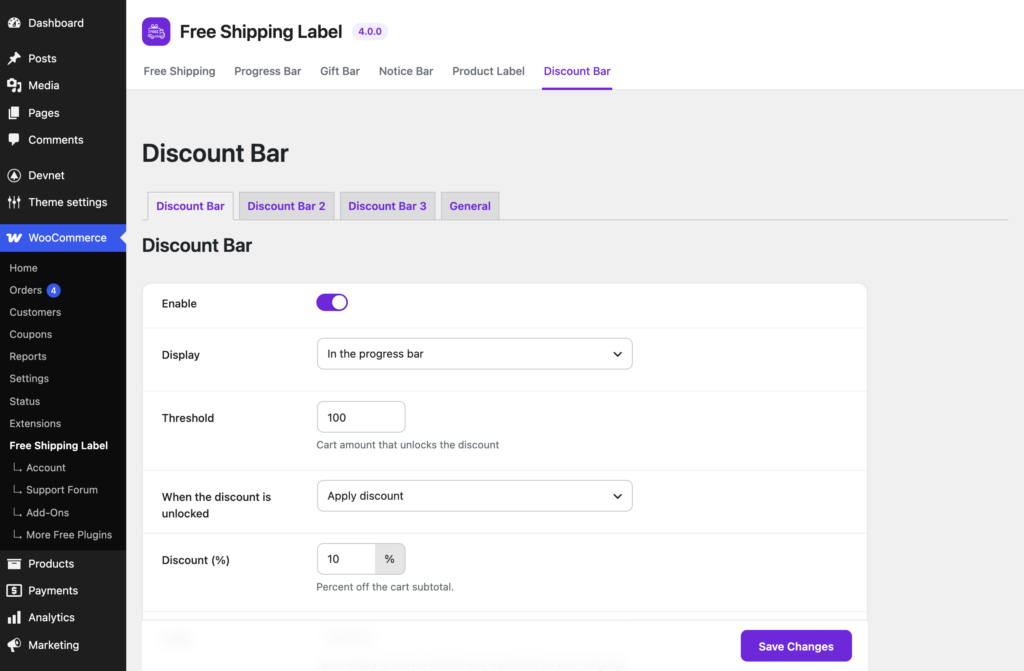Viewport: 1024px width, 671px height.
Task: Switch to the Free Shipping tab
Action: 180,71
